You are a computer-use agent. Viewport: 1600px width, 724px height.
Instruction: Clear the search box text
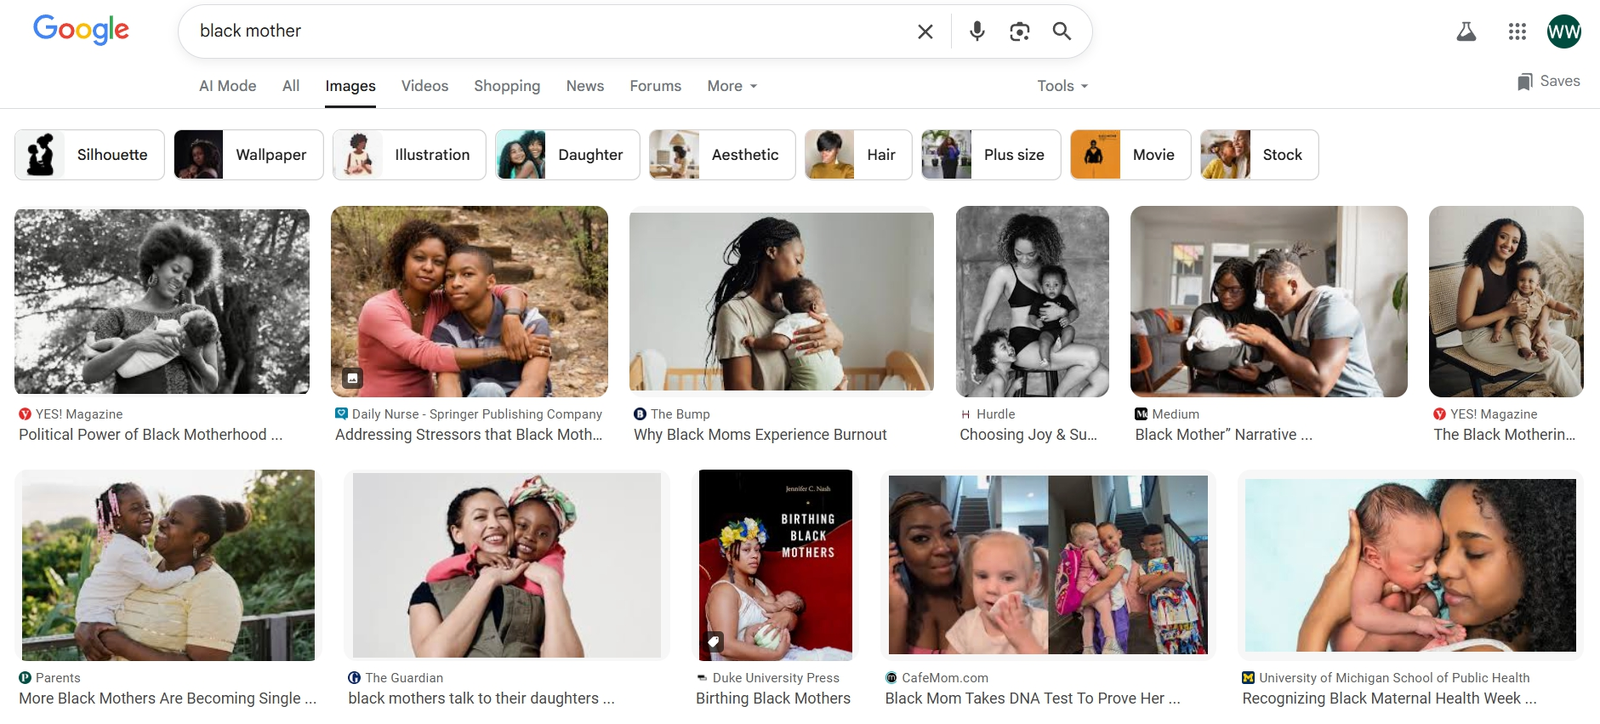[925, 32]
